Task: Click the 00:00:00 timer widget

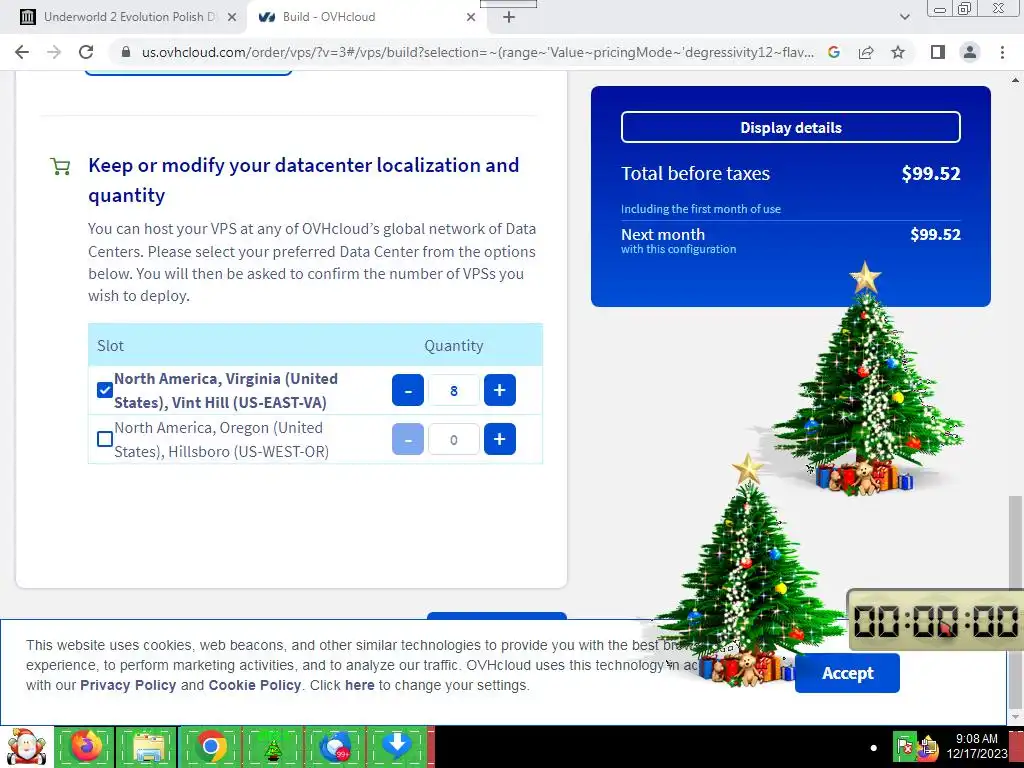Action: click(x=935, y=620)
